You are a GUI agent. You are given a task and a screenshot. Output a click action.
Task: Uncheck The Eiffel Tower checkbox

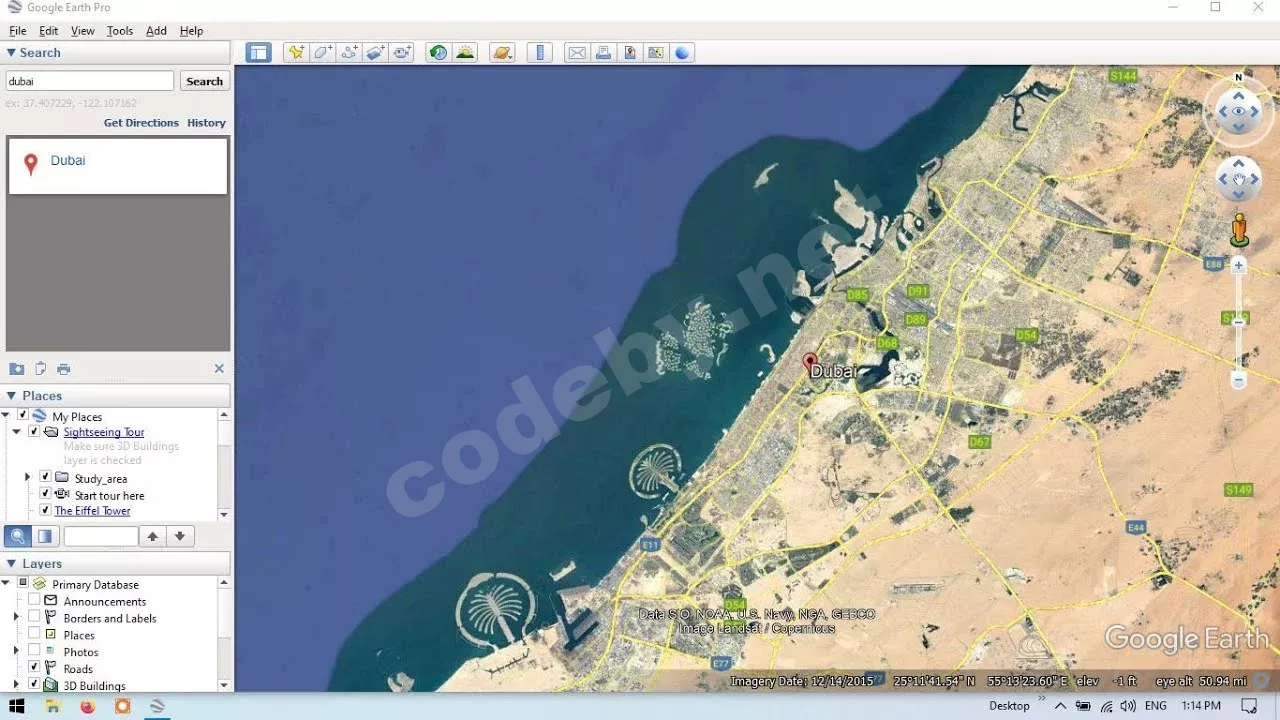[45, 510]
